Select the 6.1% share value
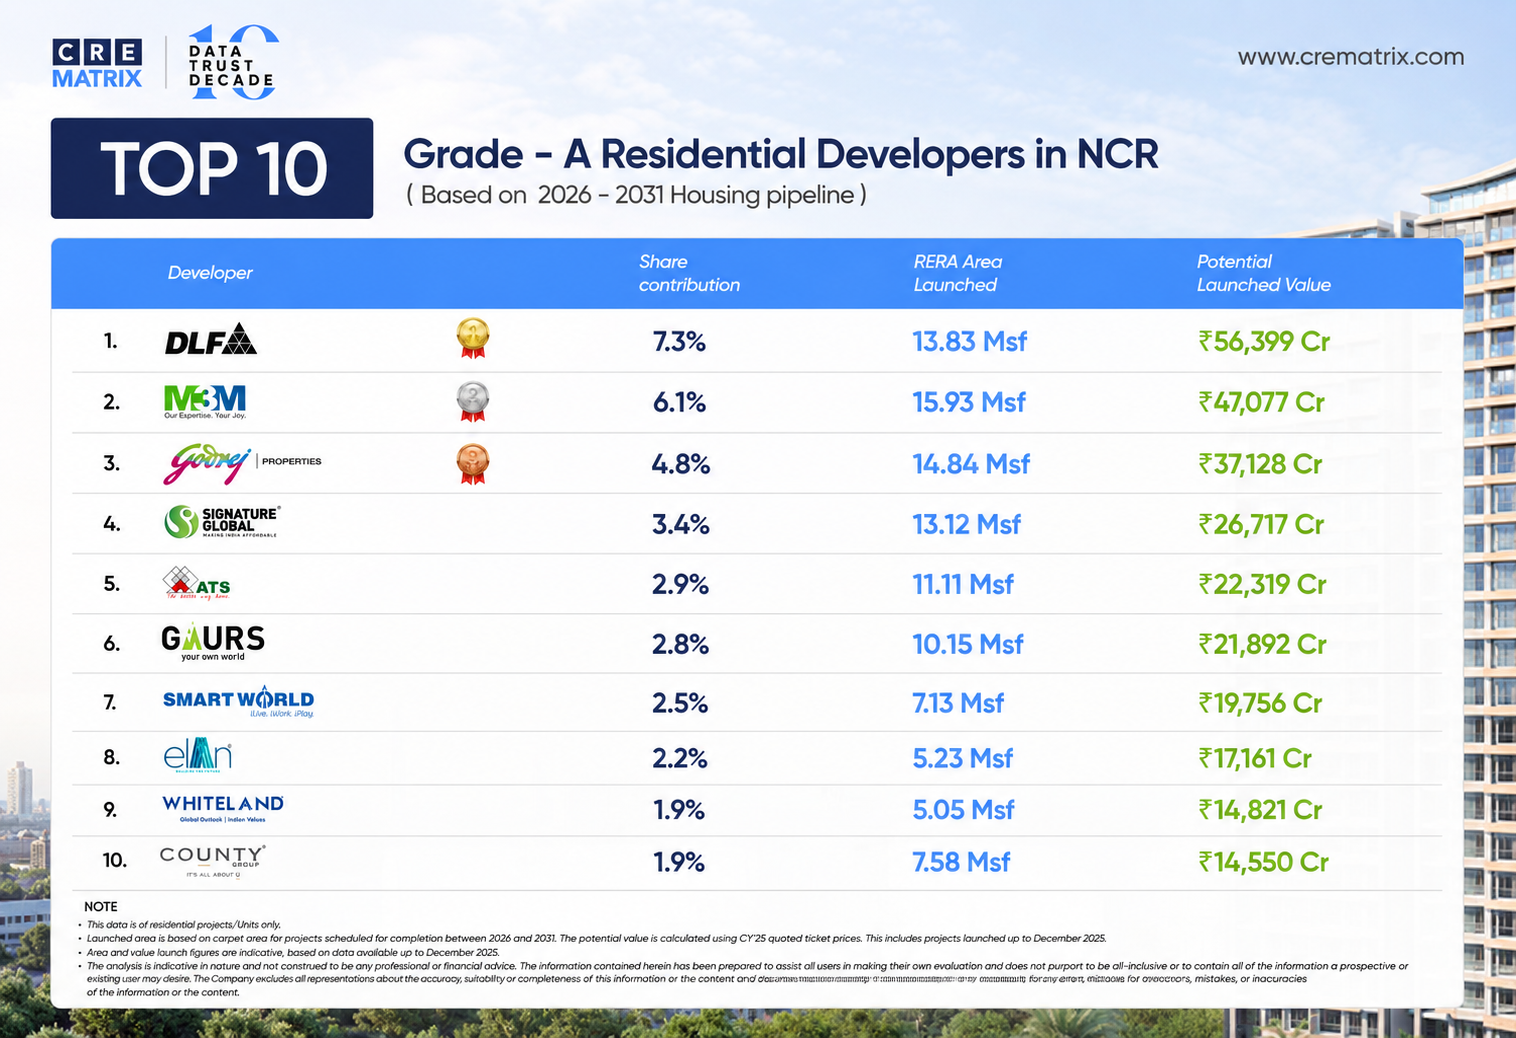The height and width of the screenshot is (1038, 1516). tap(679, 403)
